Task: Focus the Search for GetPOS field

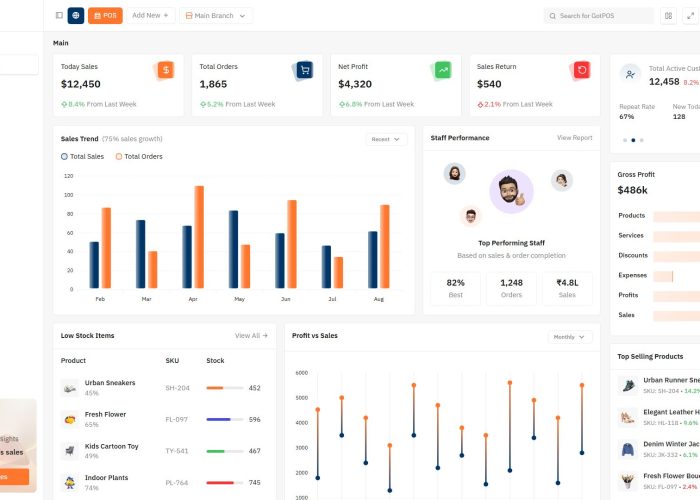Action: (599, 16)
